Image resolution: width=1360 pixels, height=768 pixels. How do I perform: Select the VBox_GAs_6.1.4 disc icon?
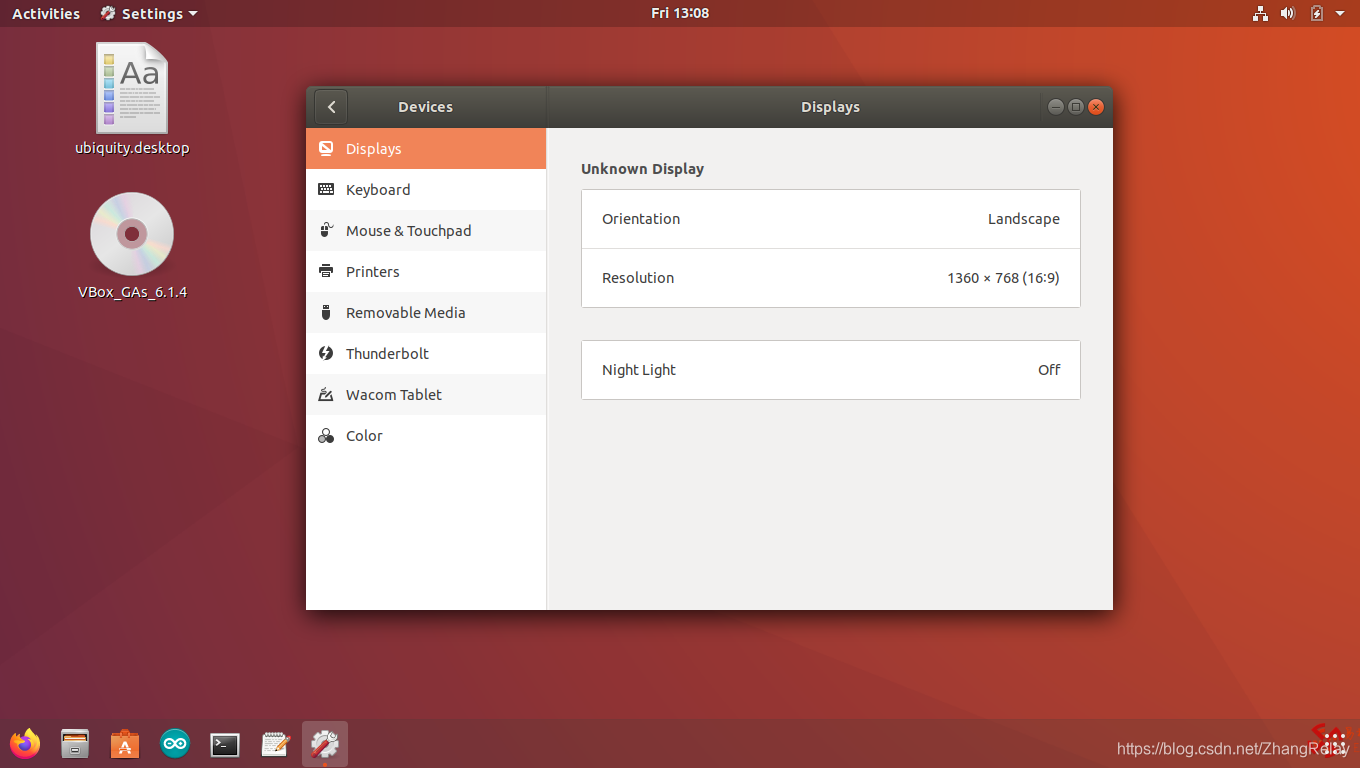click(x=132, y=246)
